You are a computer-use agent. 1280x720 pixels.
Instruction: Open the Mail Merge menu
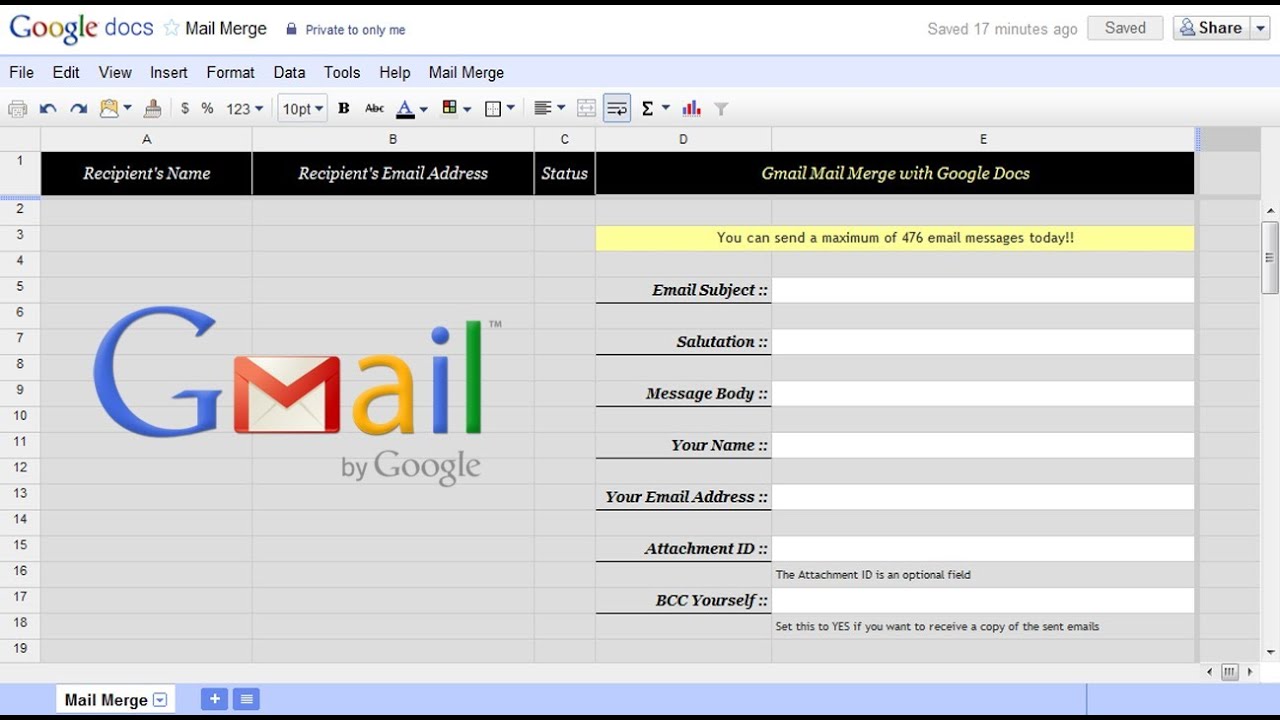click(x=466, y=72)
